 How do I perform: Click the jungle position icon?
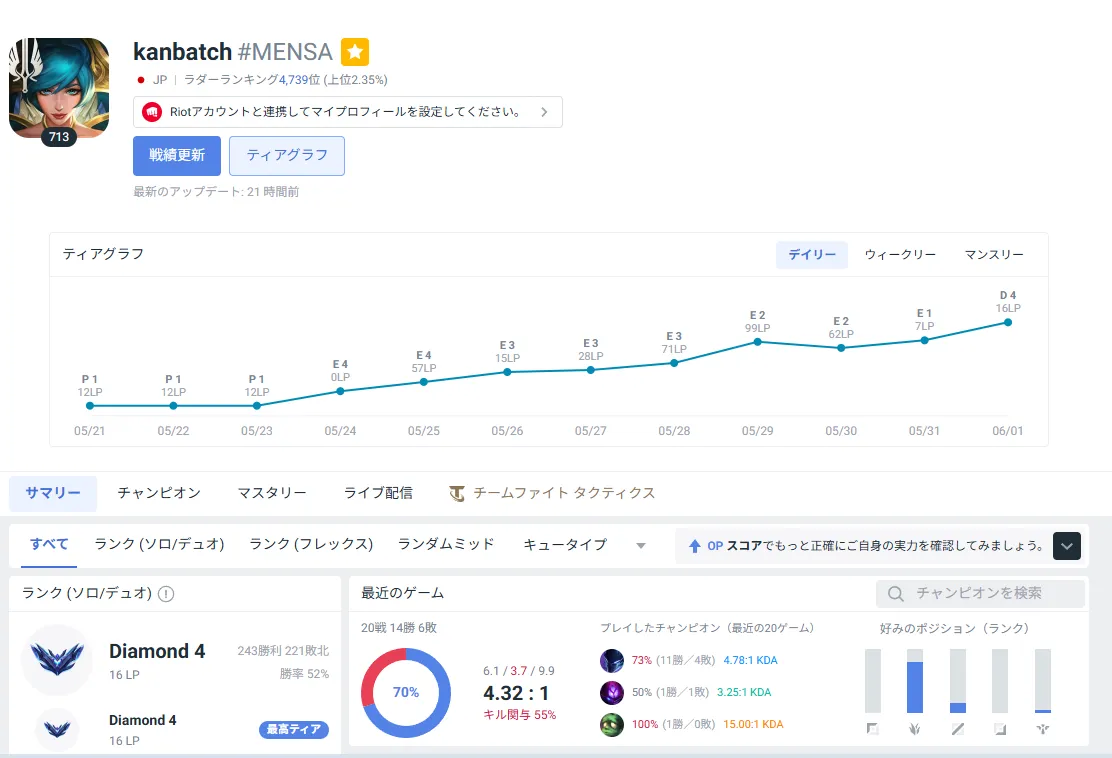coord(915,729)
